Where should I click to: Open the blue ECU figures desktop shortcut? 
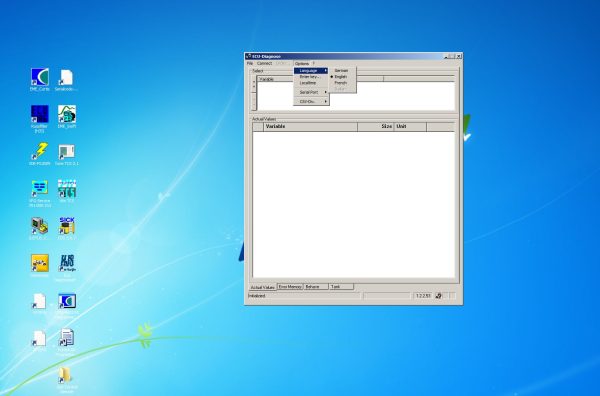coord(67,268)
